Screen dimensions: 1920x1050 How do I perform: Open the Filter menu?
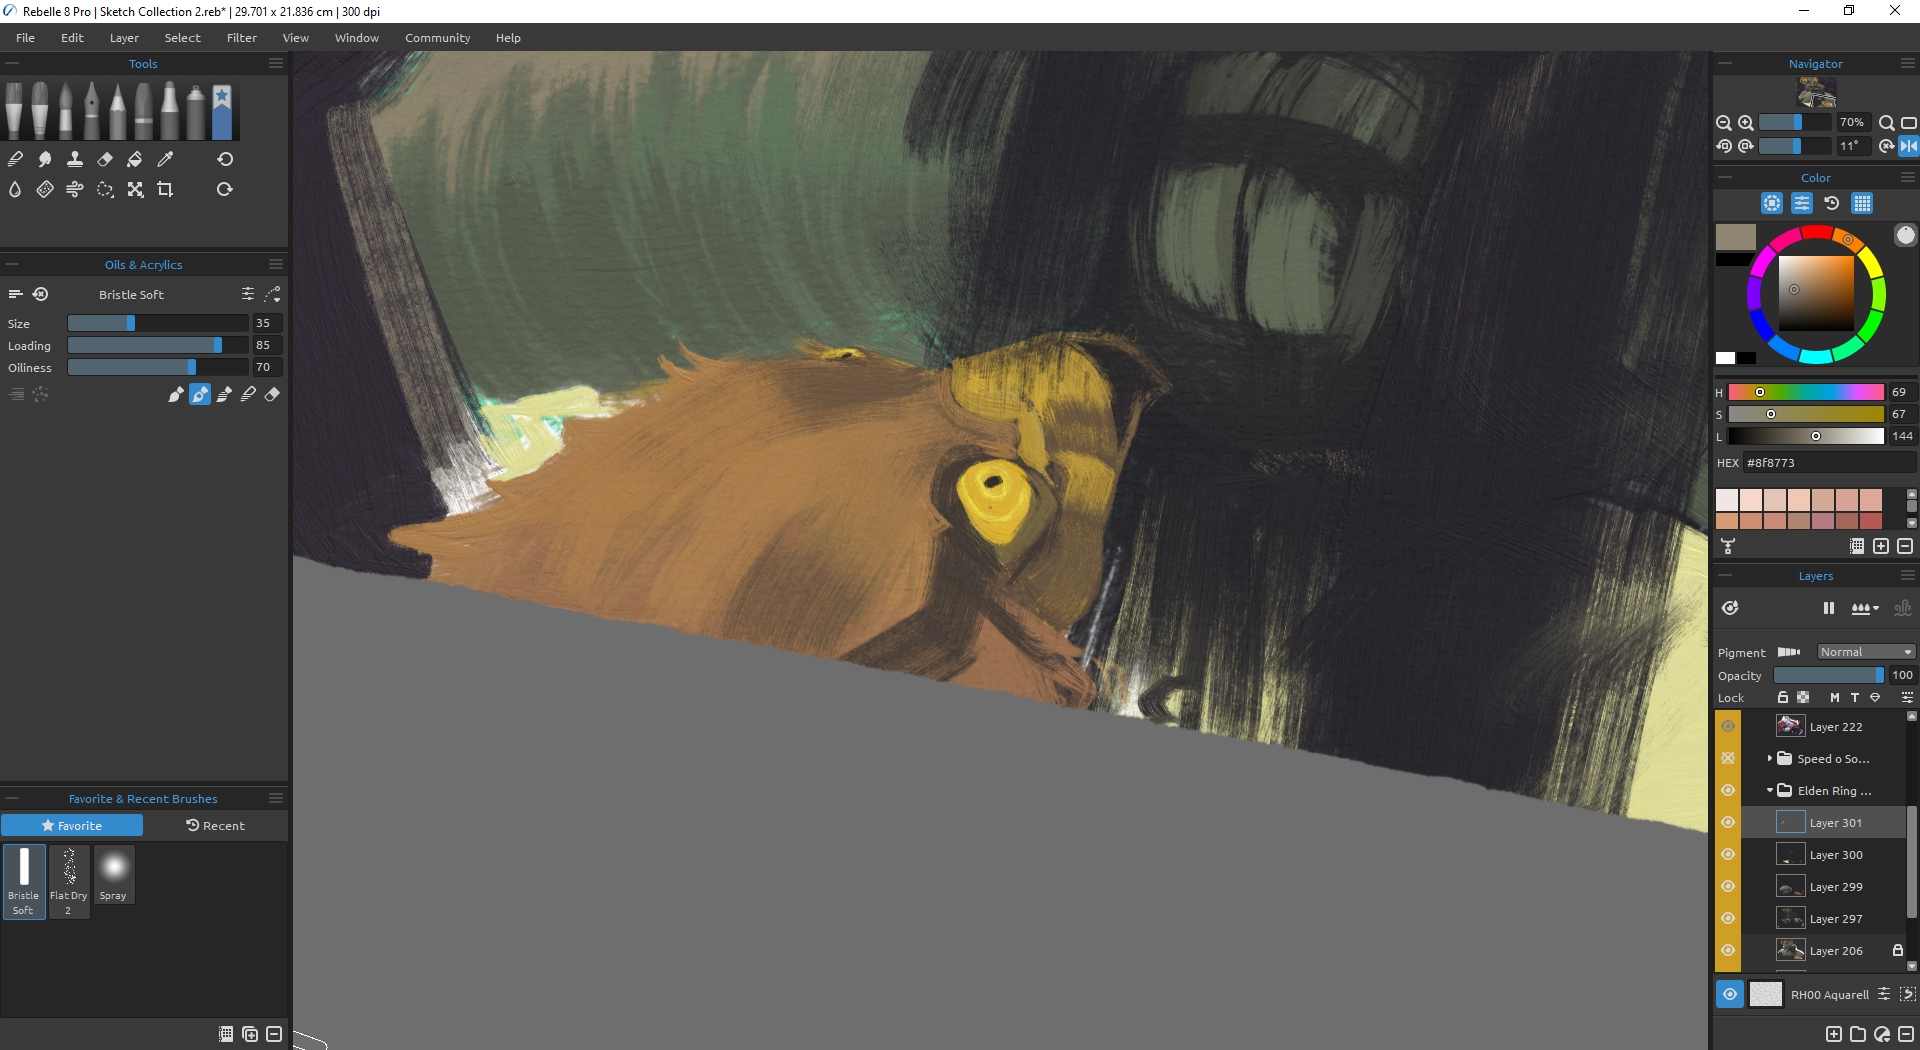coord(241,38)
